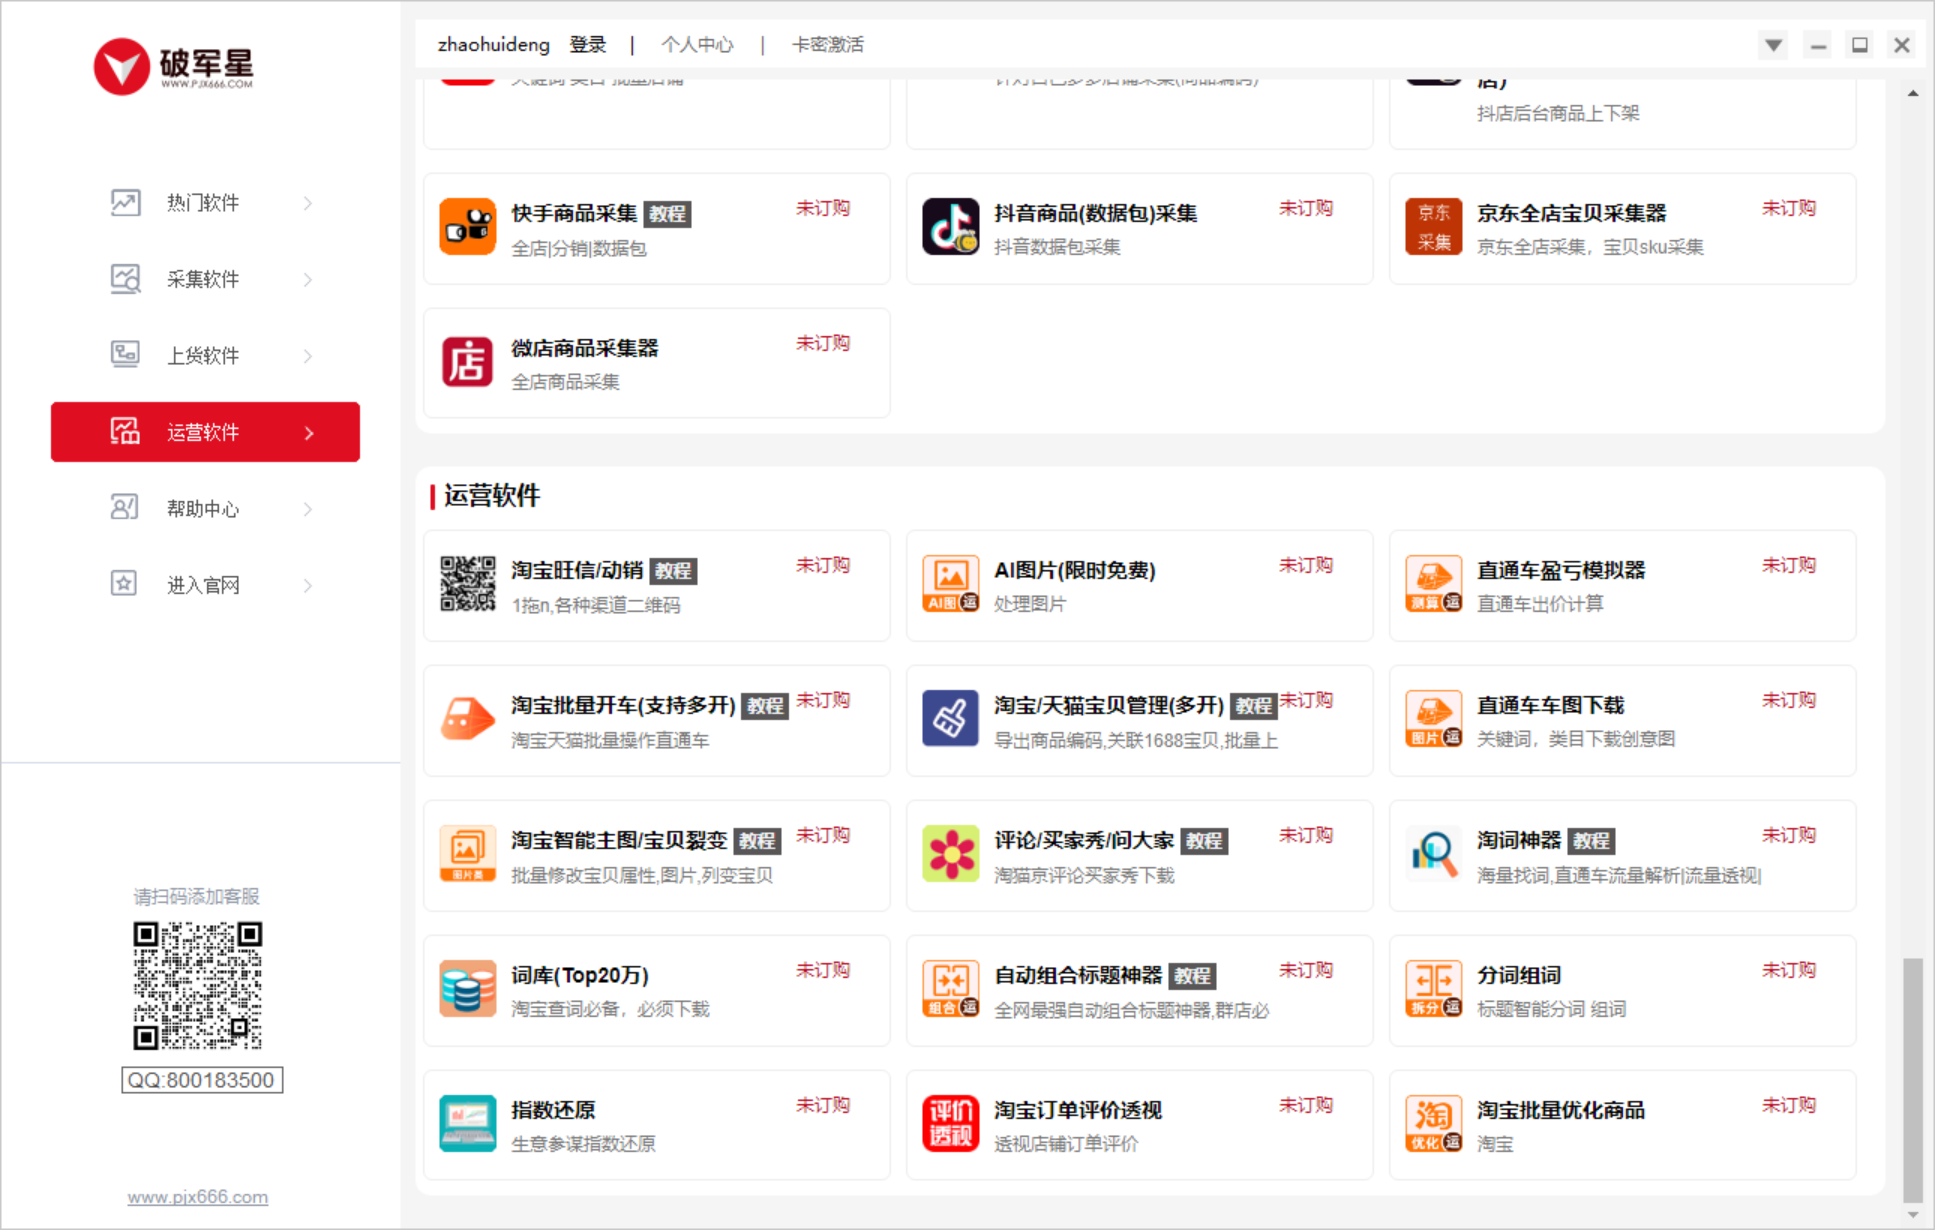Click the Taobao Wangxin QR code icon
The width and height of the screenshot is (1935, 1230).
coord(467,584)
